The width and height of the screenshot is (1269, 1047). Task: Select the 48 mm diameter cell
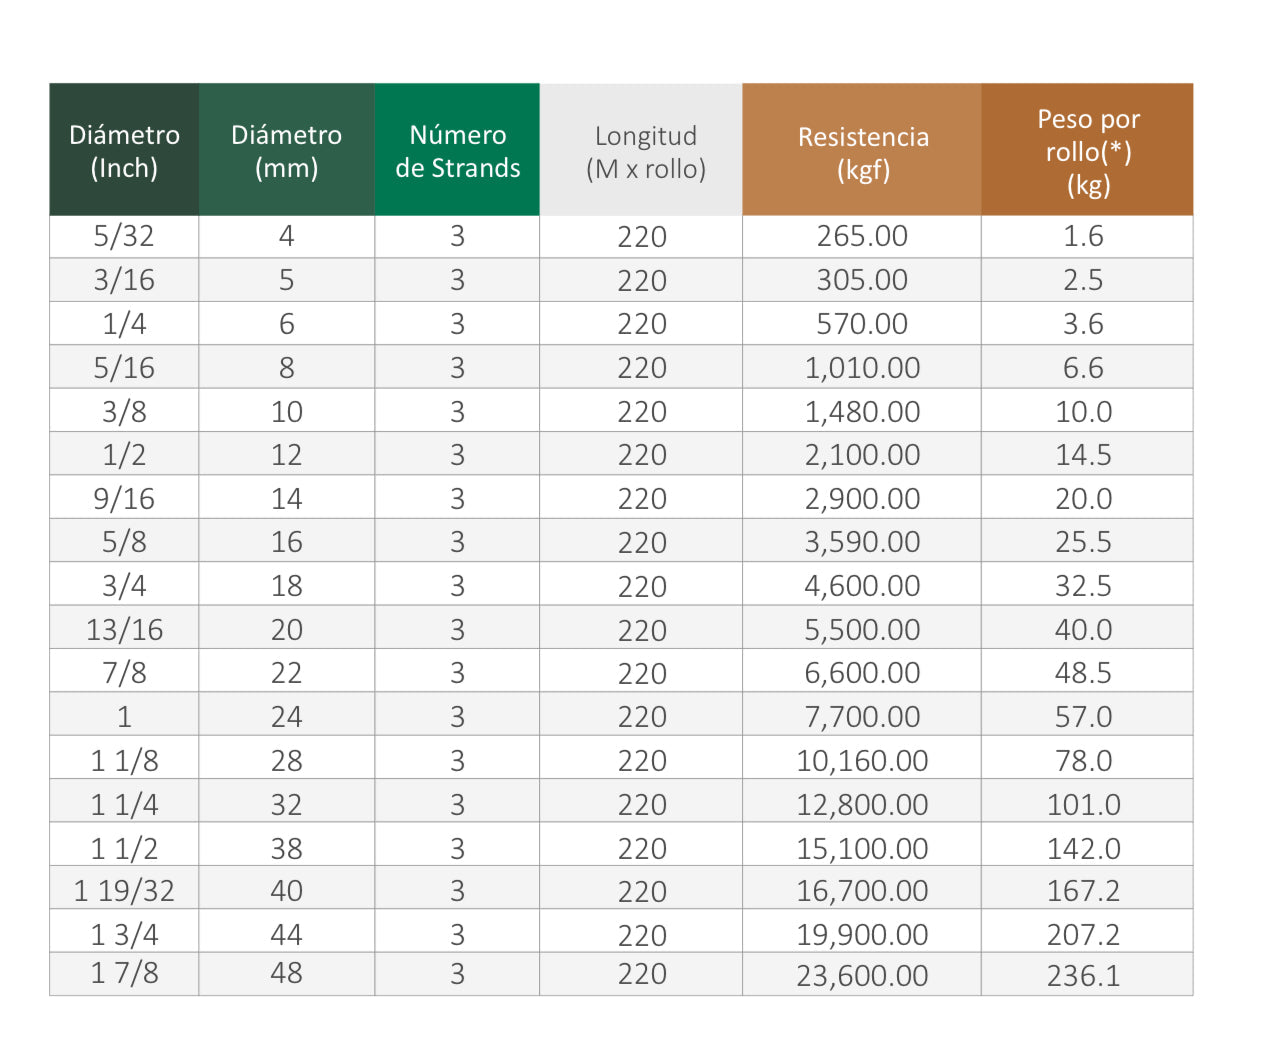(x=286, y=973)
